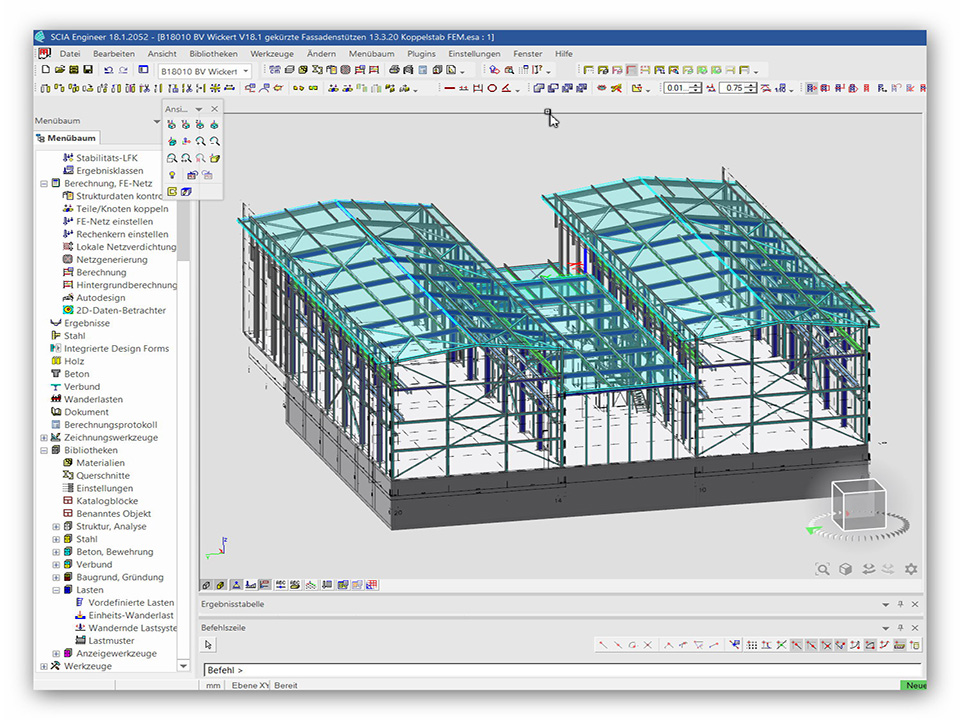Click the view cube icon beside magnifier
This screenshot has width=960, height=720.
coord(845,569)
